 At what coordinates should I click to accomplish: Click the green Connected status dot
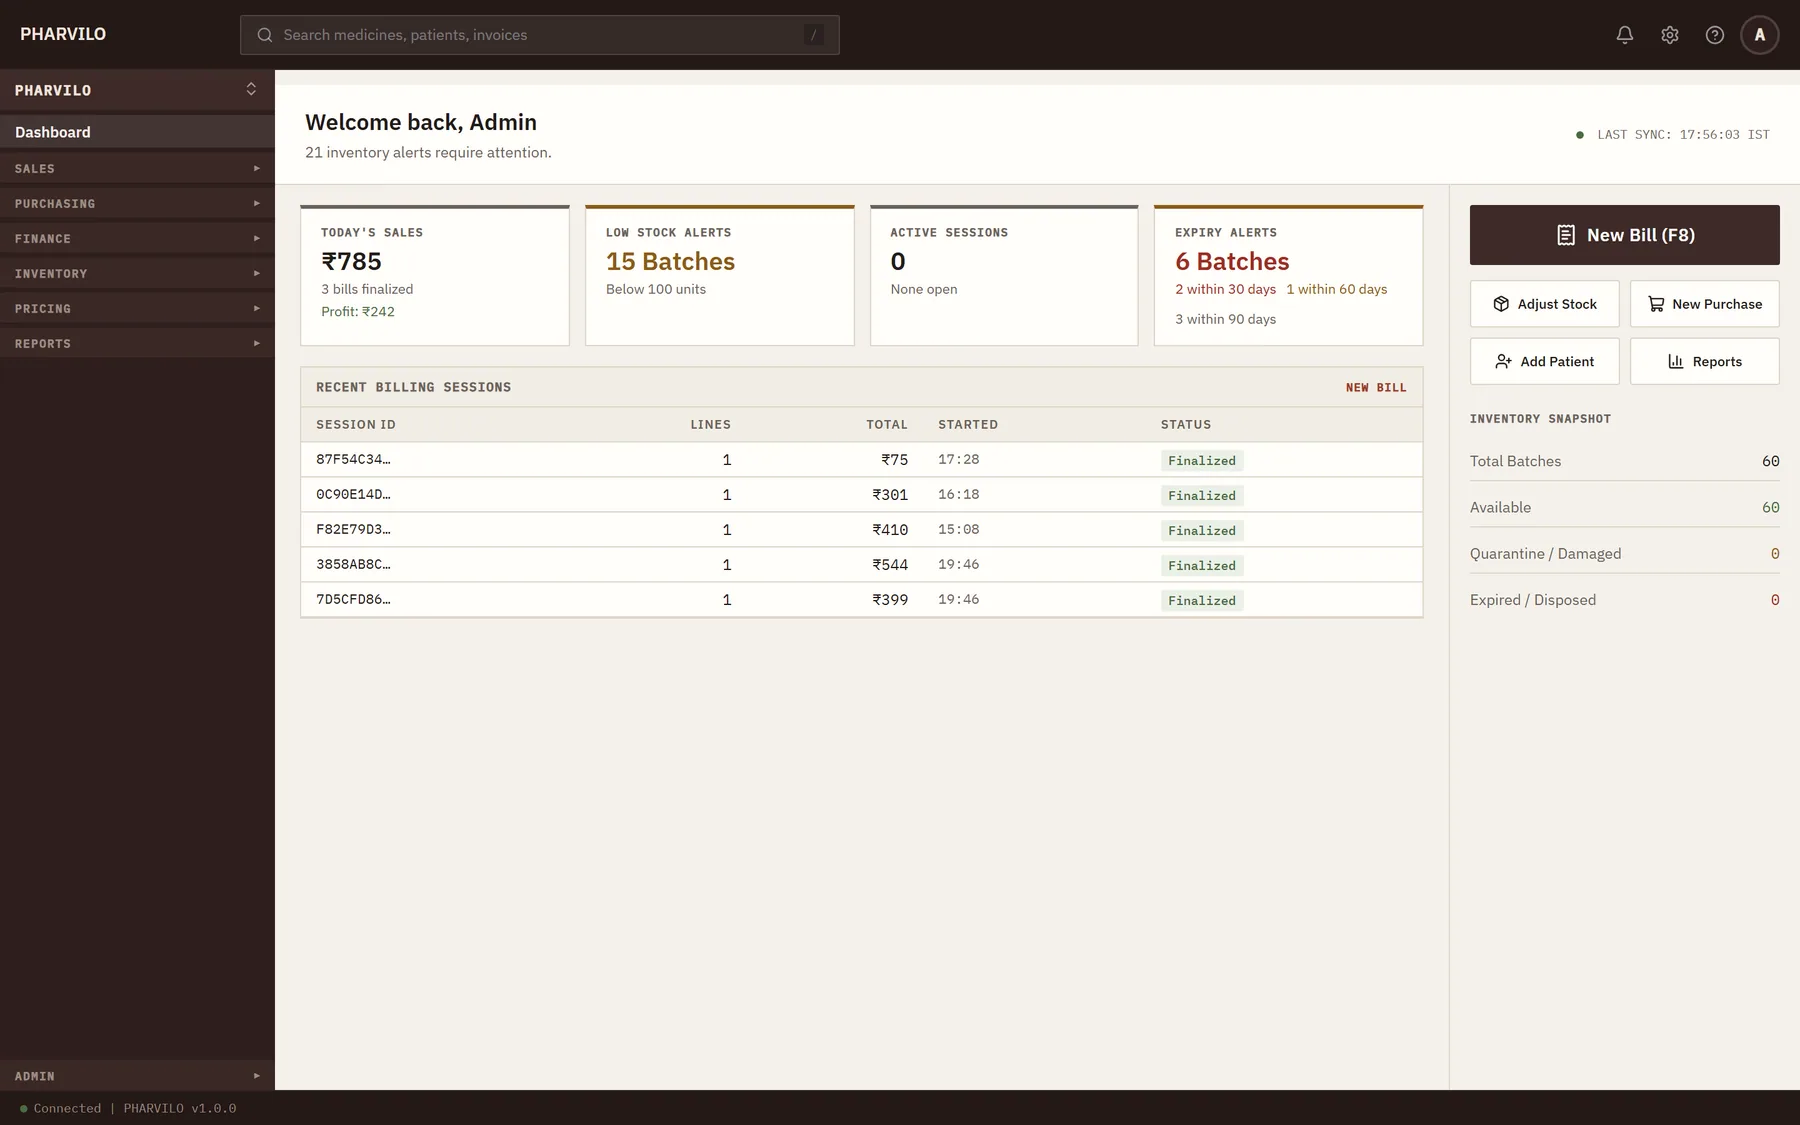(23, 1108)
